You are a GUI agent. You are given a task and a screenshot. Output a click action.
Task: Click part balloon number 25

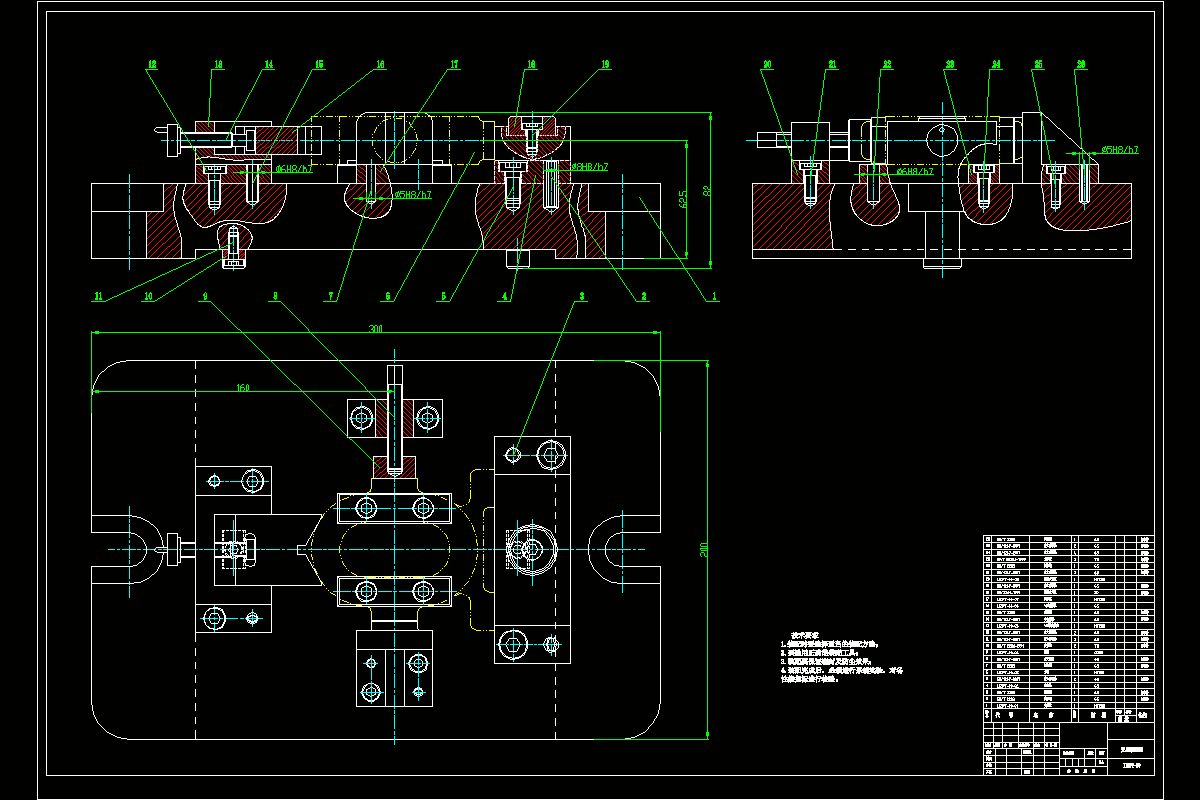coord(1038,65)
